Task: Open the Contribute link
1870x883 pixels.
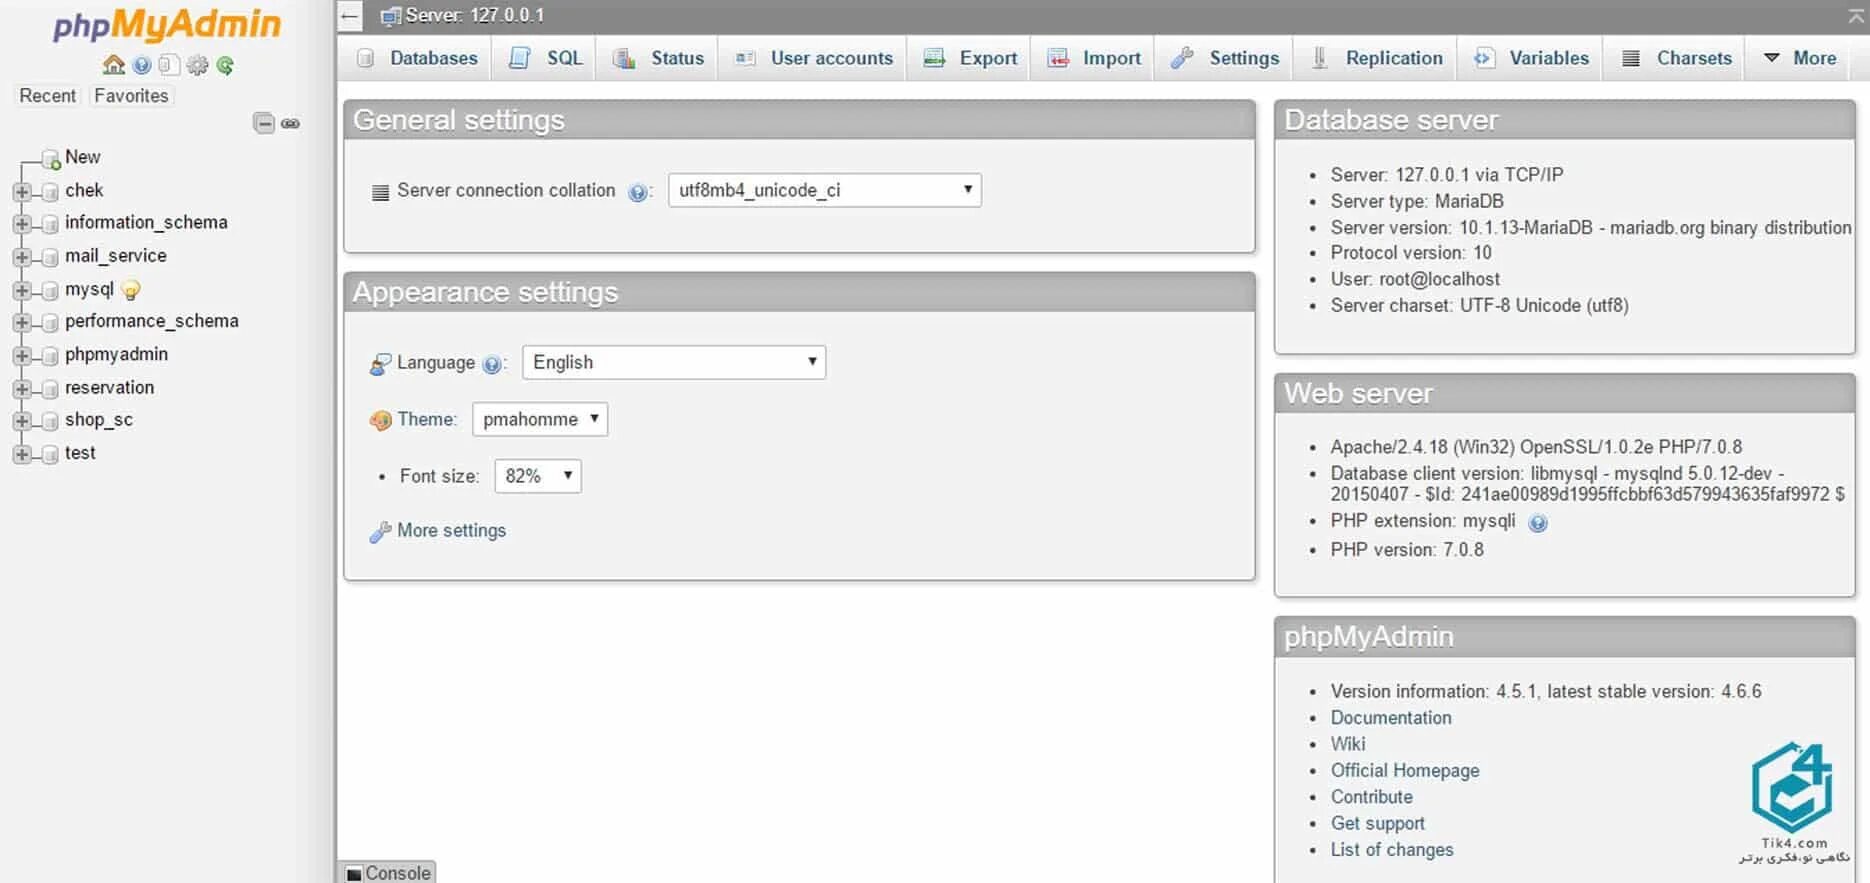Action: pos(1371,797)
